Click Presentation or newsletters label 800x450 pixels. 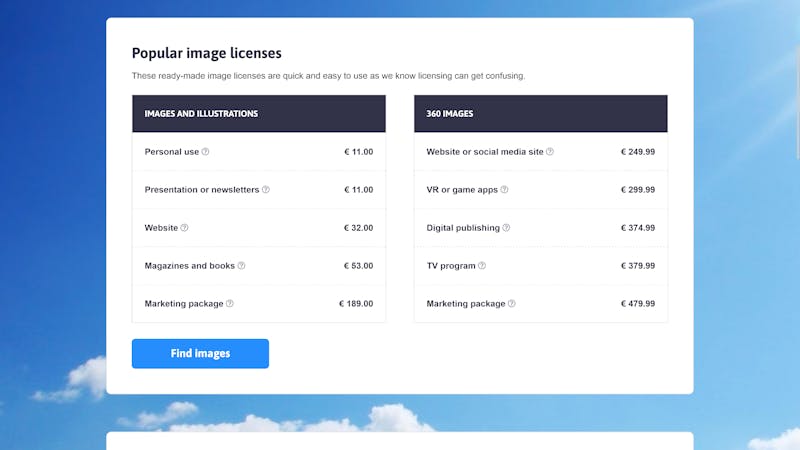[x=202, y=189]
